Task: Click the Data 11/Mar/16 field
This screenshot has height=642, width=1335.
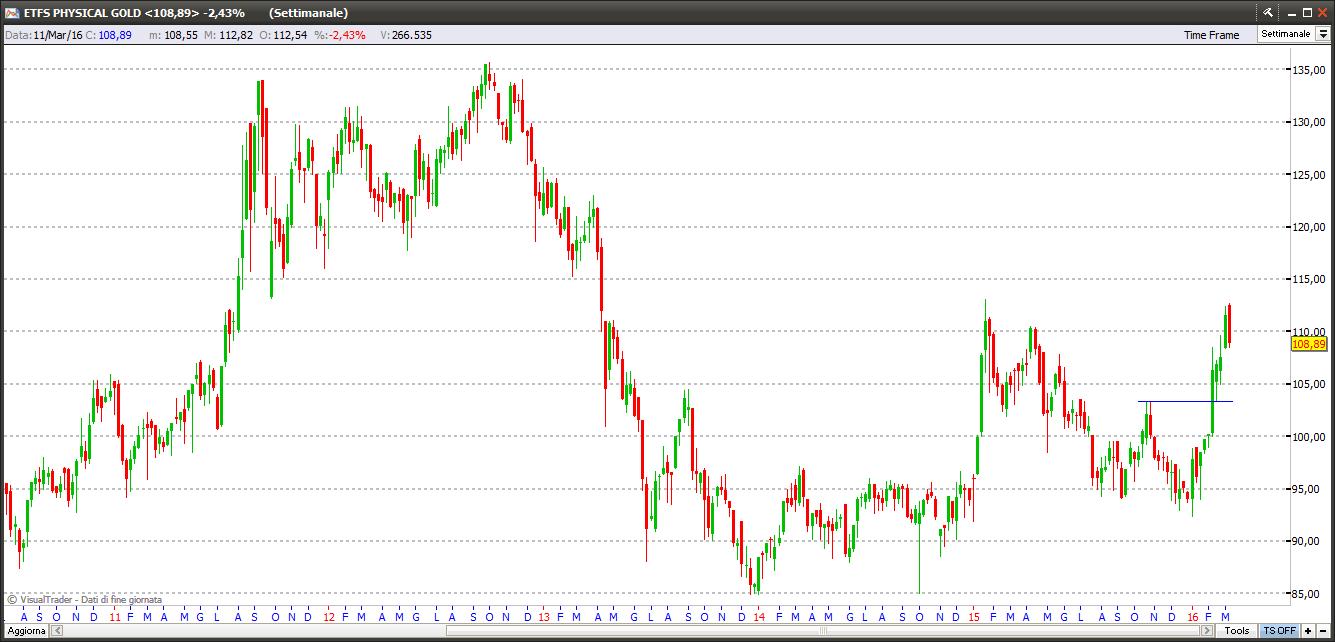Action: 43,35
